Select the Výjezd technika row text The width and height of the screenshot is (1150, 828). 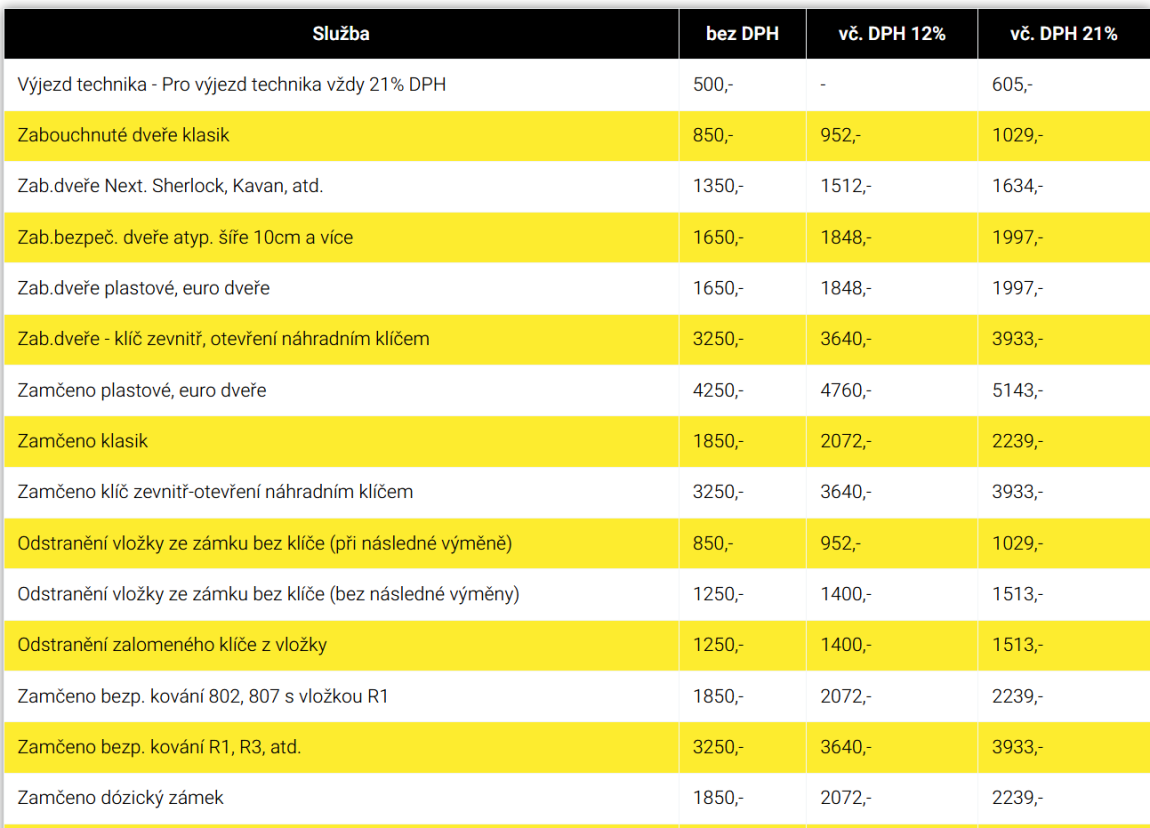click(x=232, y=84)
